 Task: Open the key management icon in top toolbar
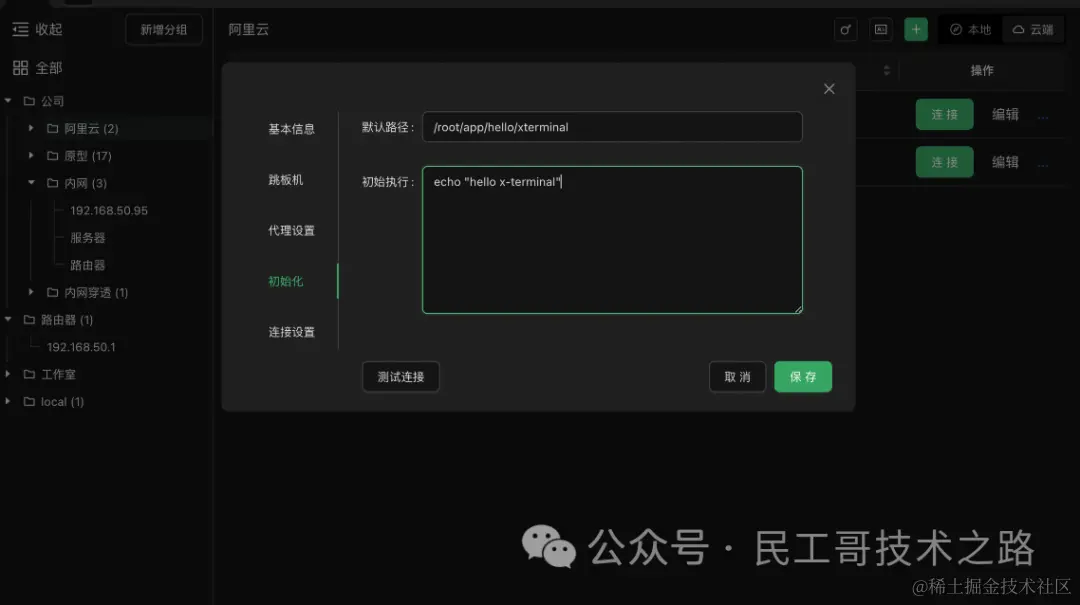(x=845, y=29)
